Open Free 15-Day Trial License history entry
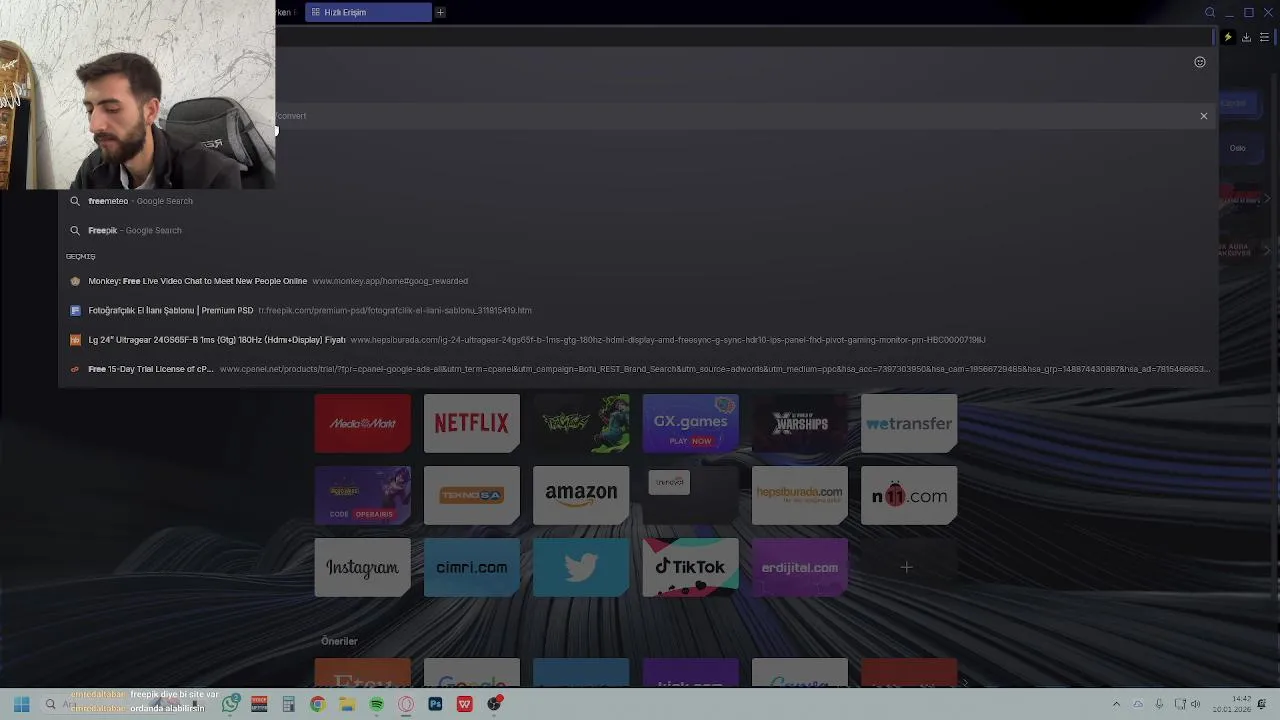Screen dimensions: 1280x720 638,369
